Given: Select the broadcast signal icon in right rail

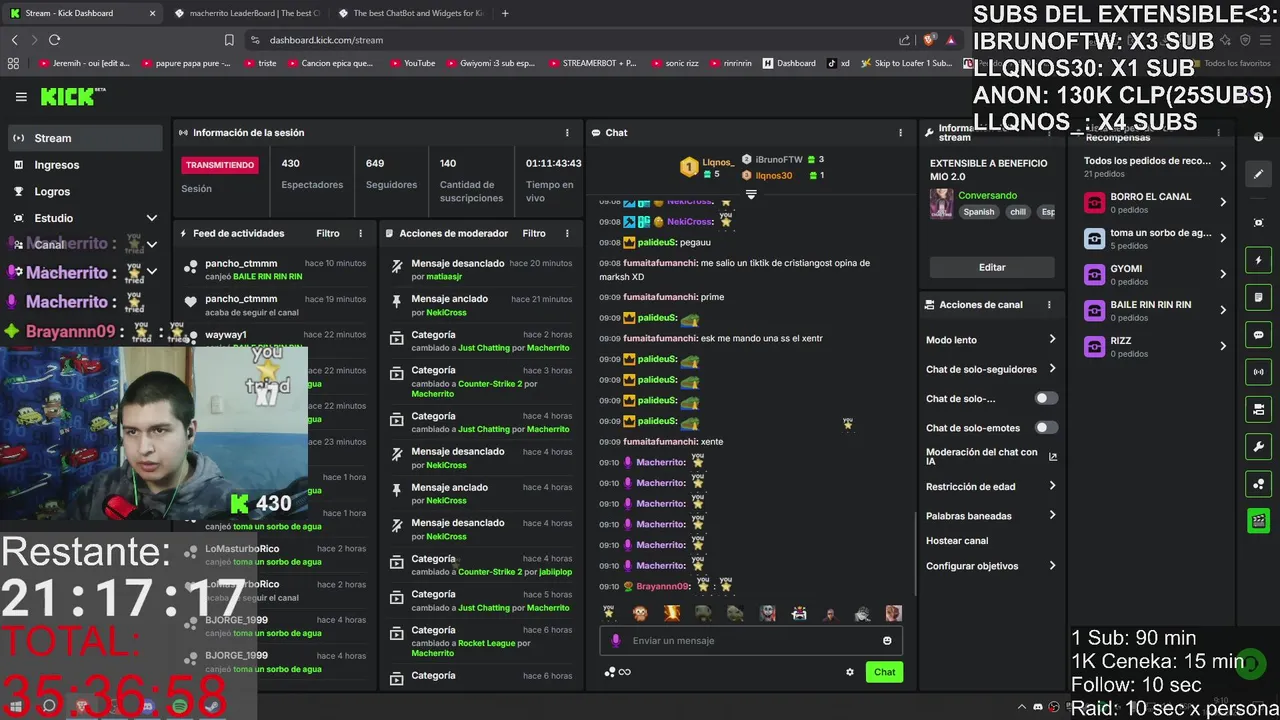Looking at the screenshot, I should (1259, 372).
